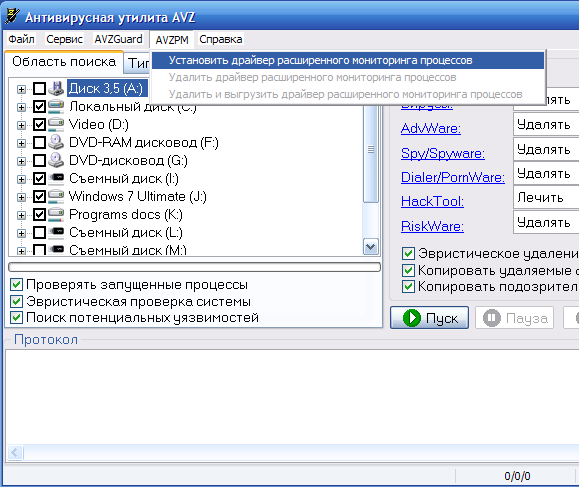Check the DVD-RAM дисковод (F:) checkbox

pyautogui.click(x=40, y=143)
